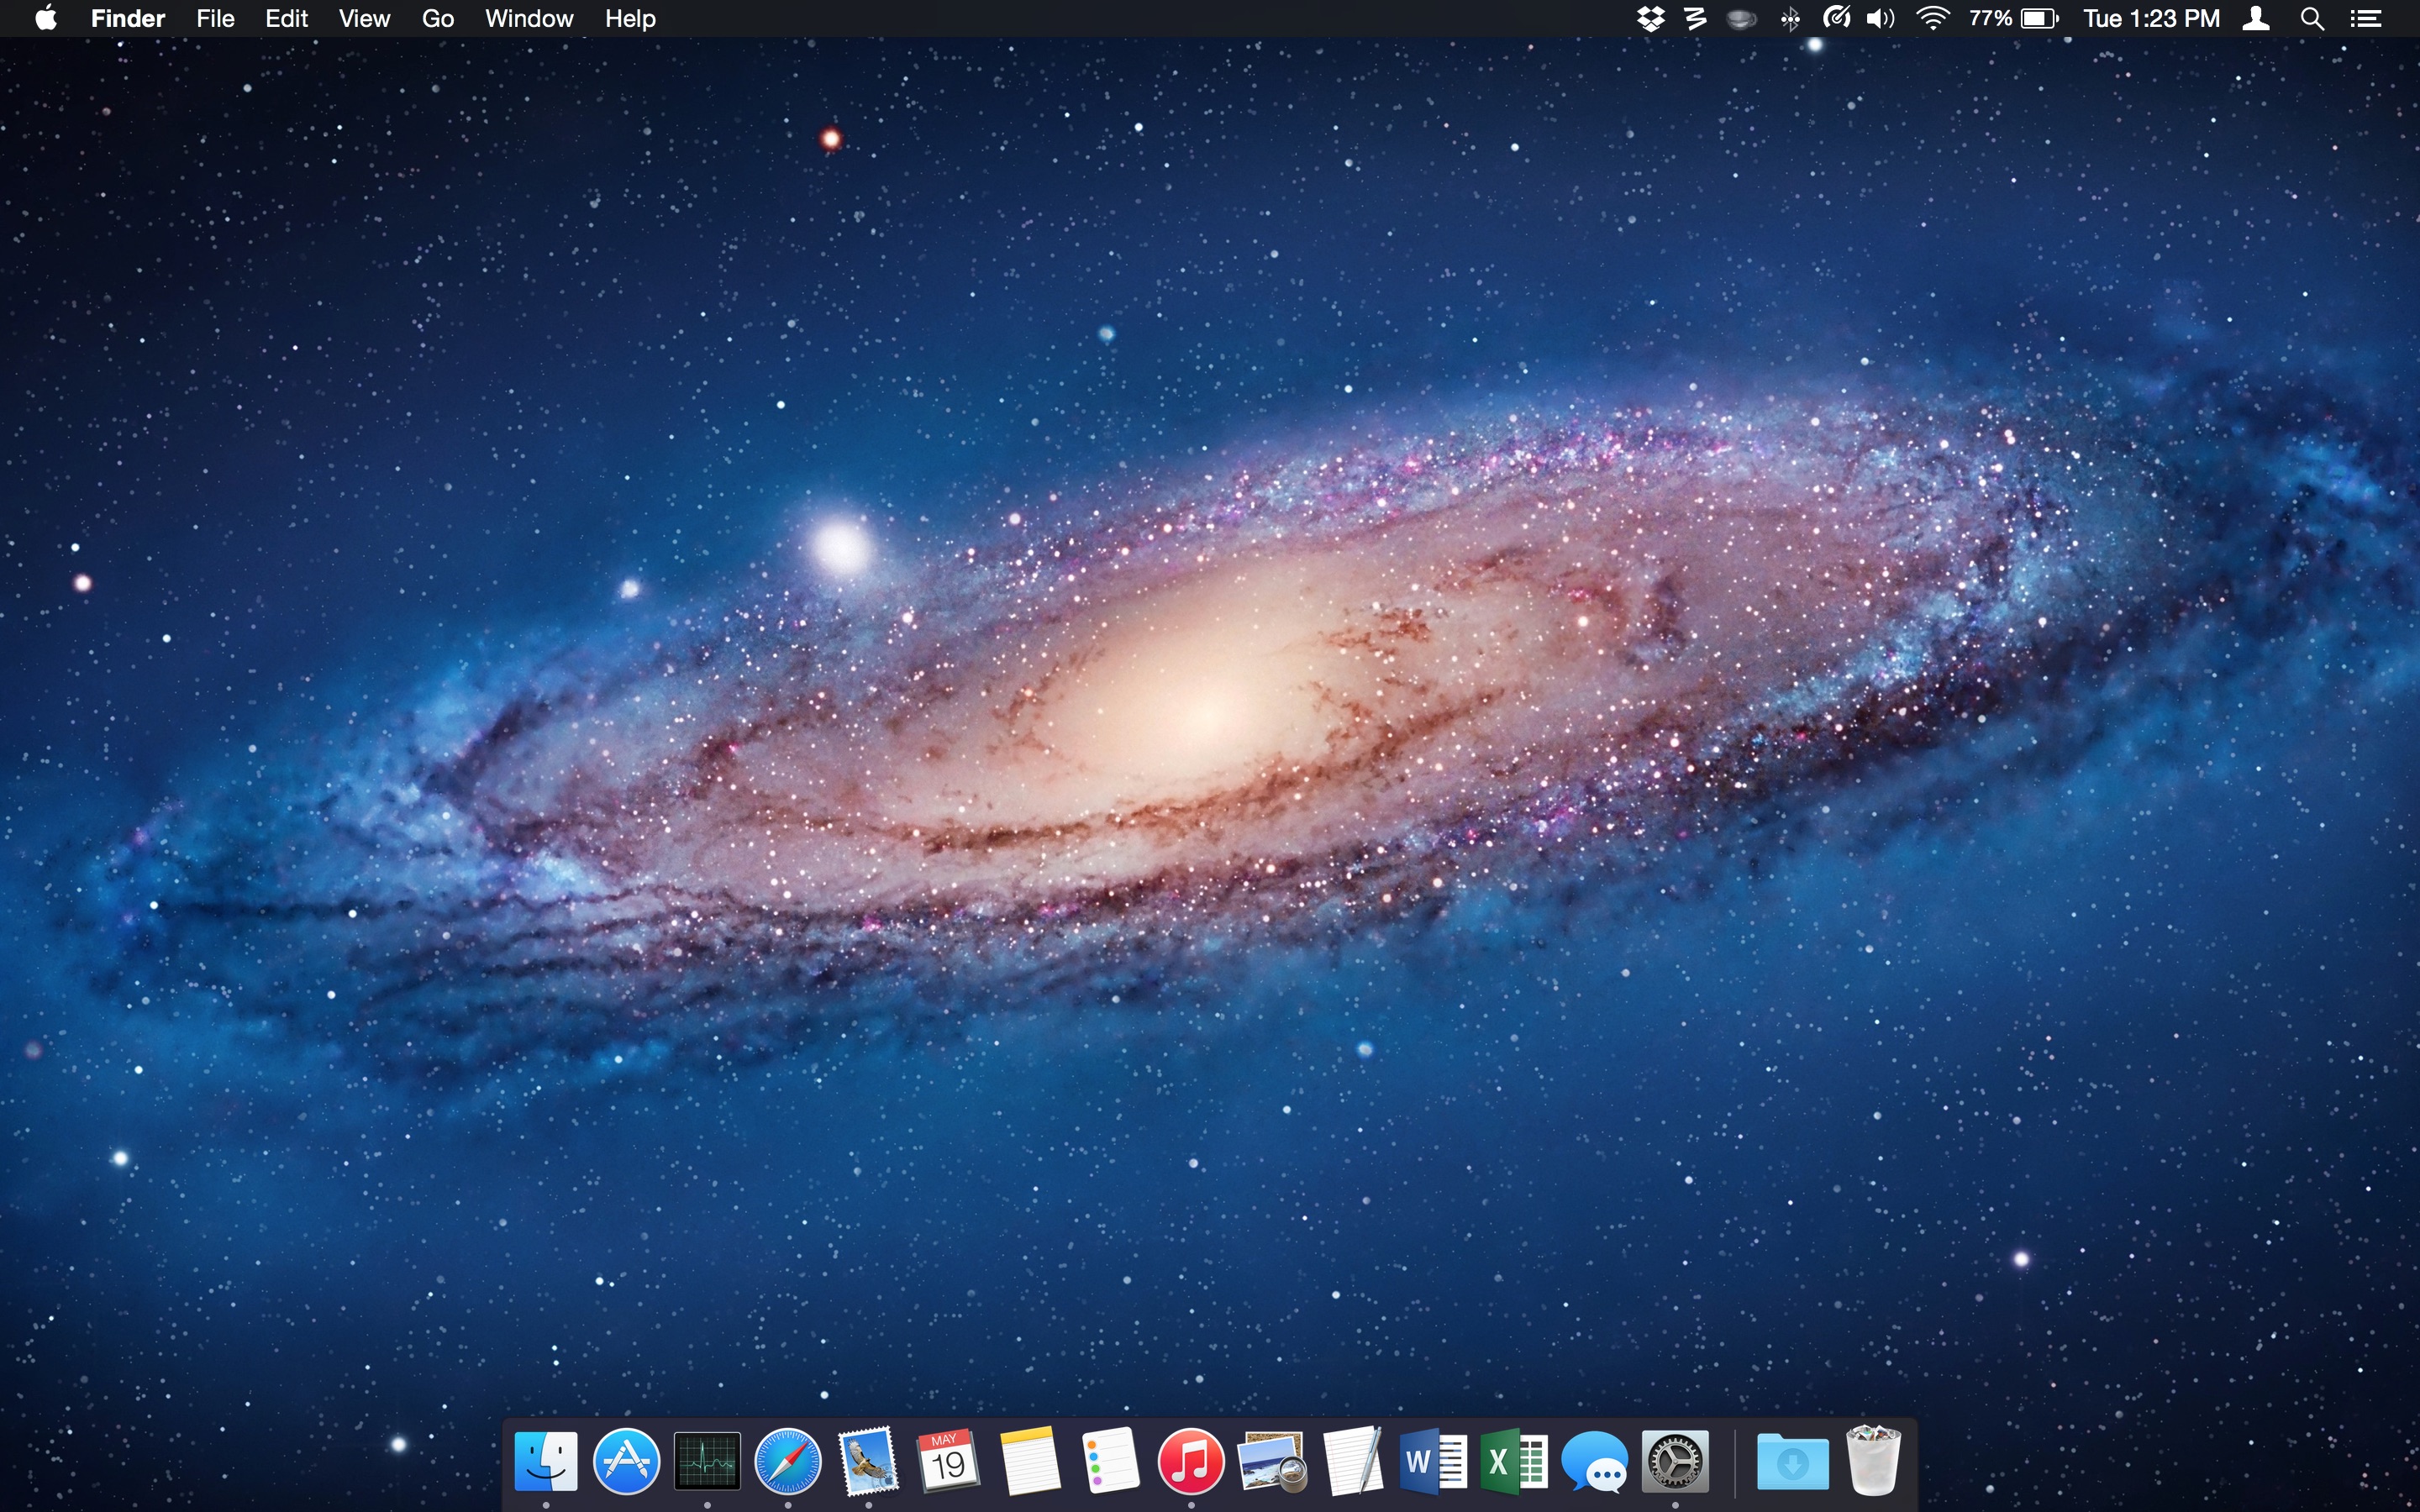Launch Safari from the Dock

pos(788,1461)
